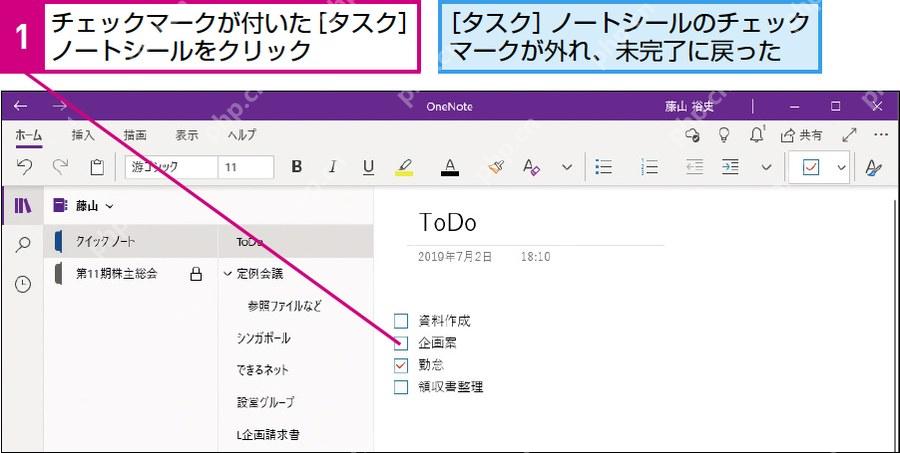
Task: Go back with the left arrow
Action: point(21,106)
